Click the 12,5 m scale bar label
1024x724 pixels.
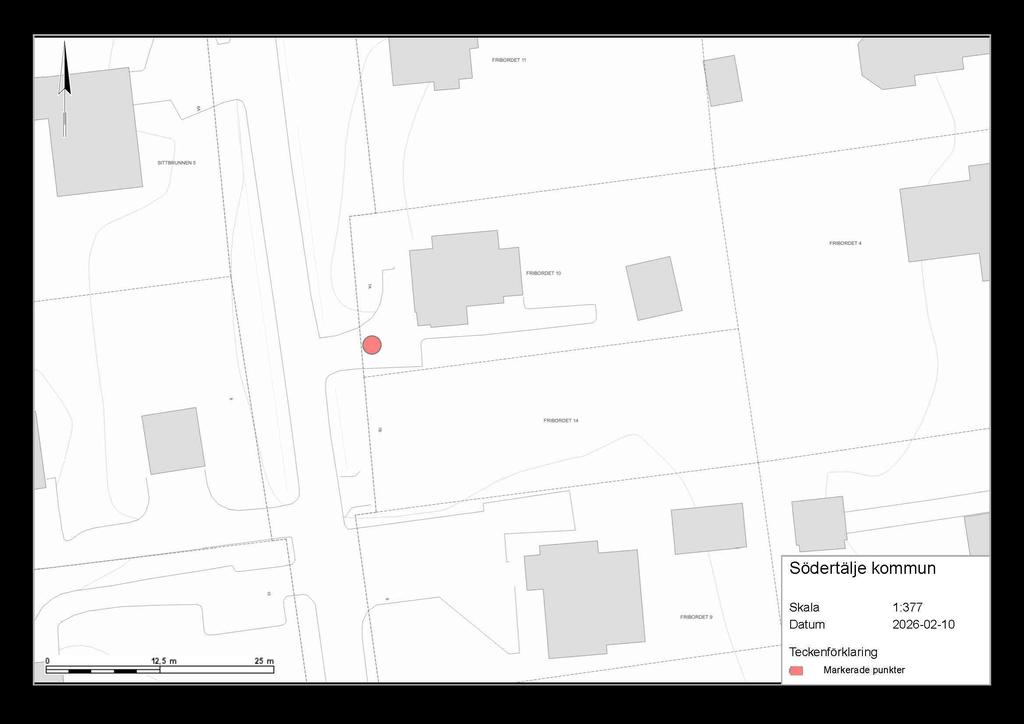pos(162,661)
